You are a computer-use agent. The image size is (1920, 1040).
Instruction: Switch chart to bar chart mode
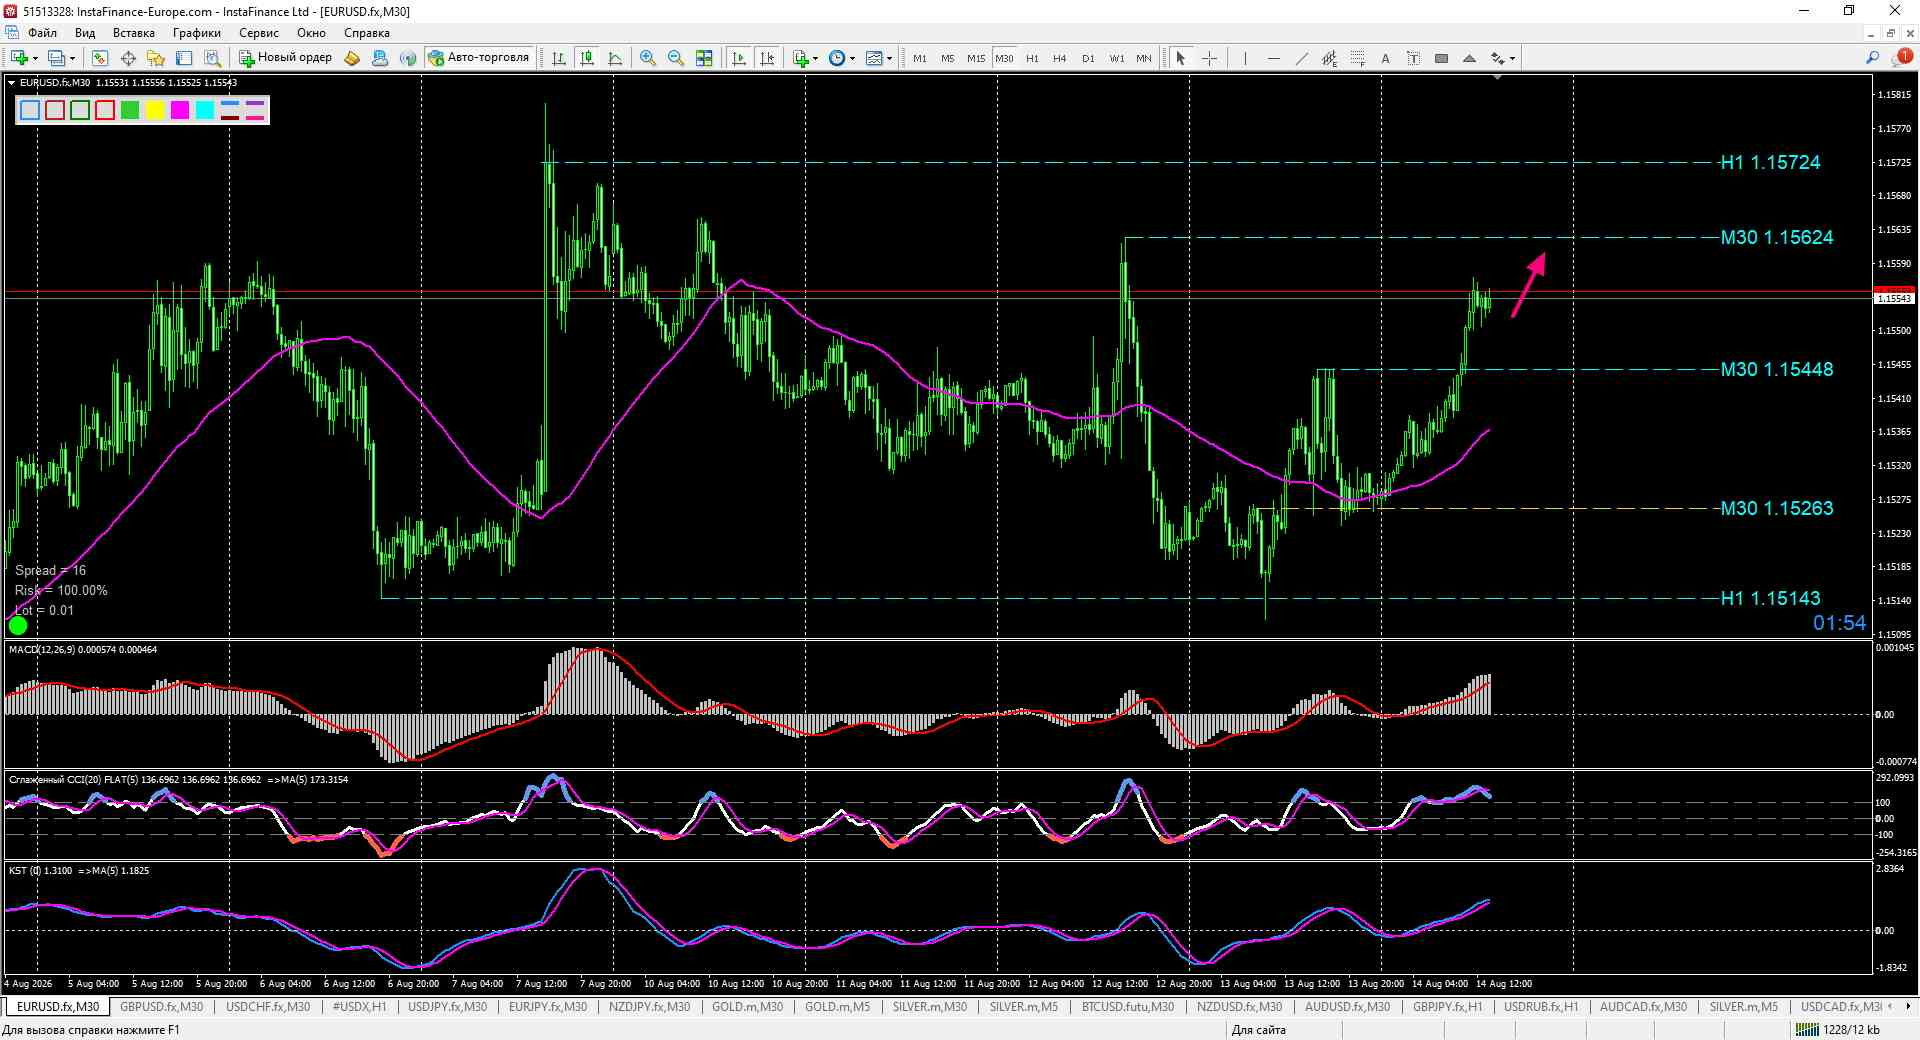(x=558, y=58)
